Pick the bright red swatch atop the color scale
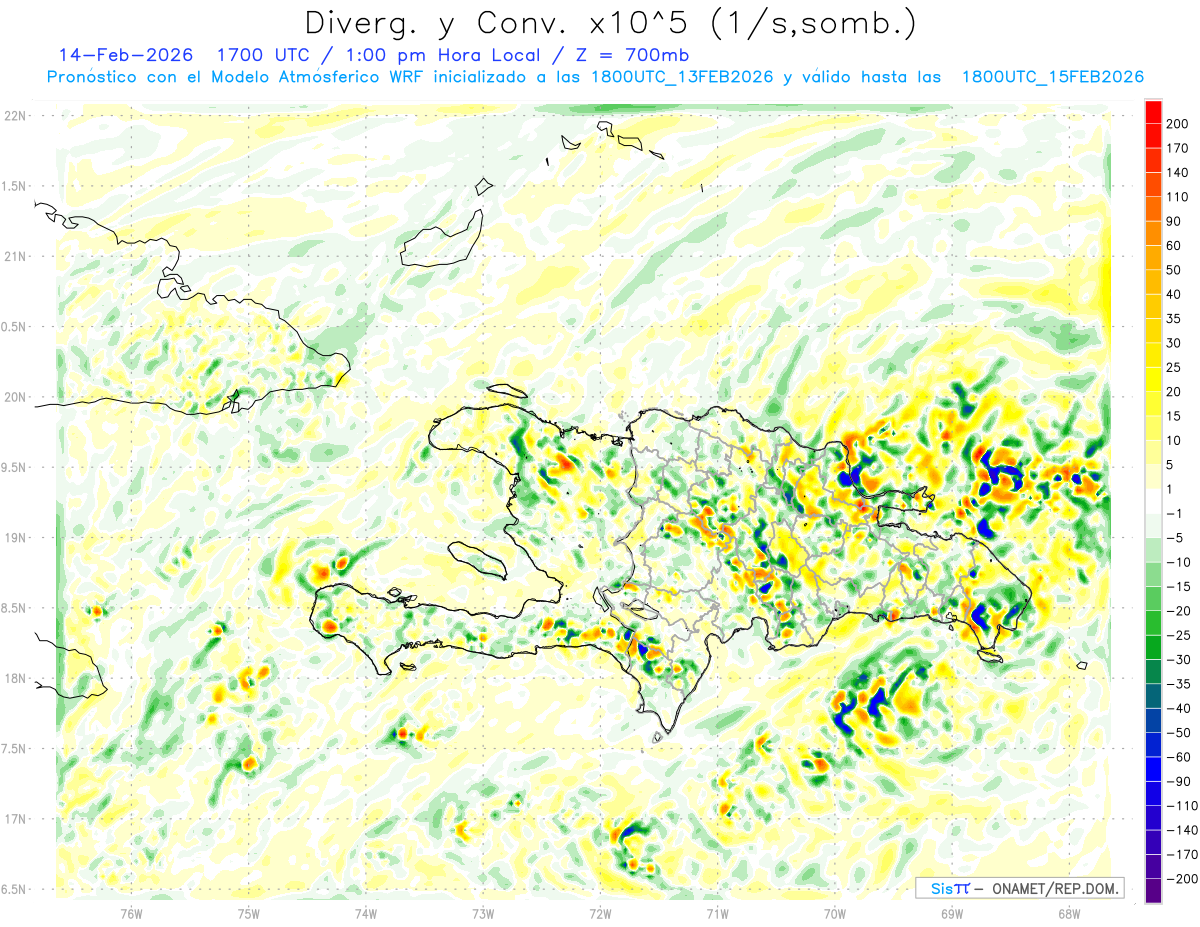Screen dimensions: 1200x927 point(1154,112)
